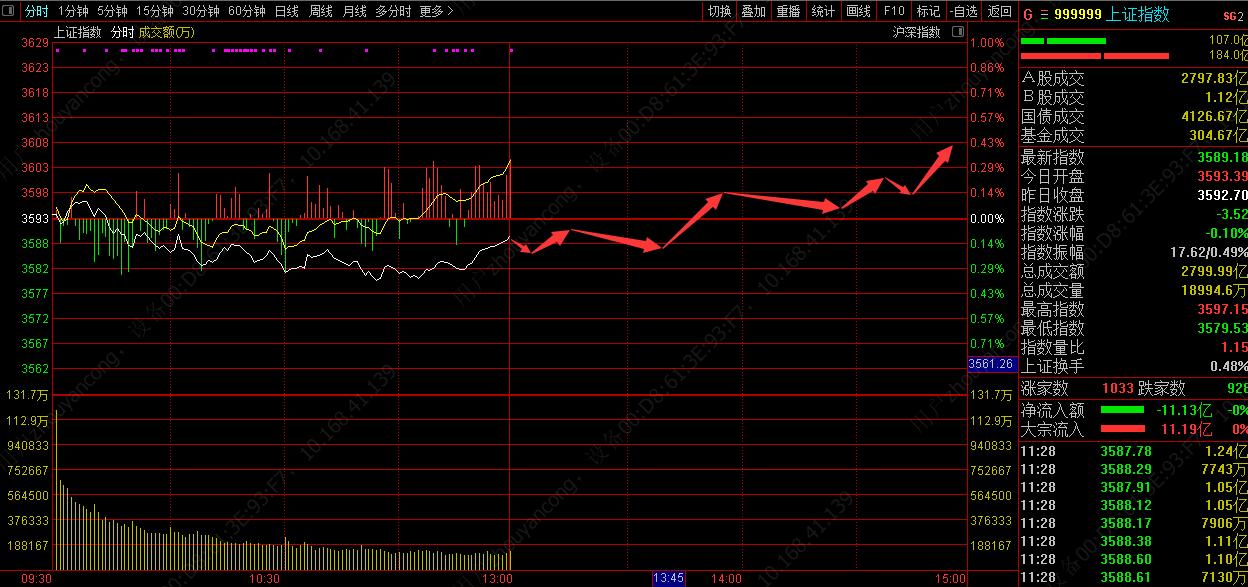Click the 3561.26 price cursor label

(992, 364)
